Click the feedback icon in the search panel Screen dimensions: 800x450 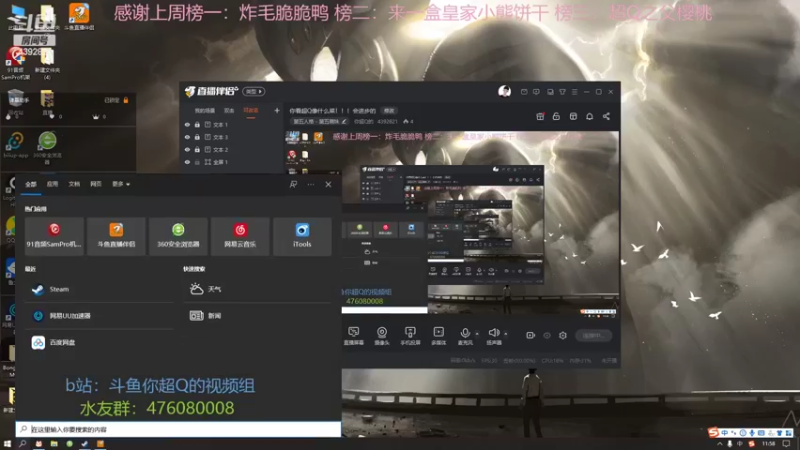click(293, 184)
